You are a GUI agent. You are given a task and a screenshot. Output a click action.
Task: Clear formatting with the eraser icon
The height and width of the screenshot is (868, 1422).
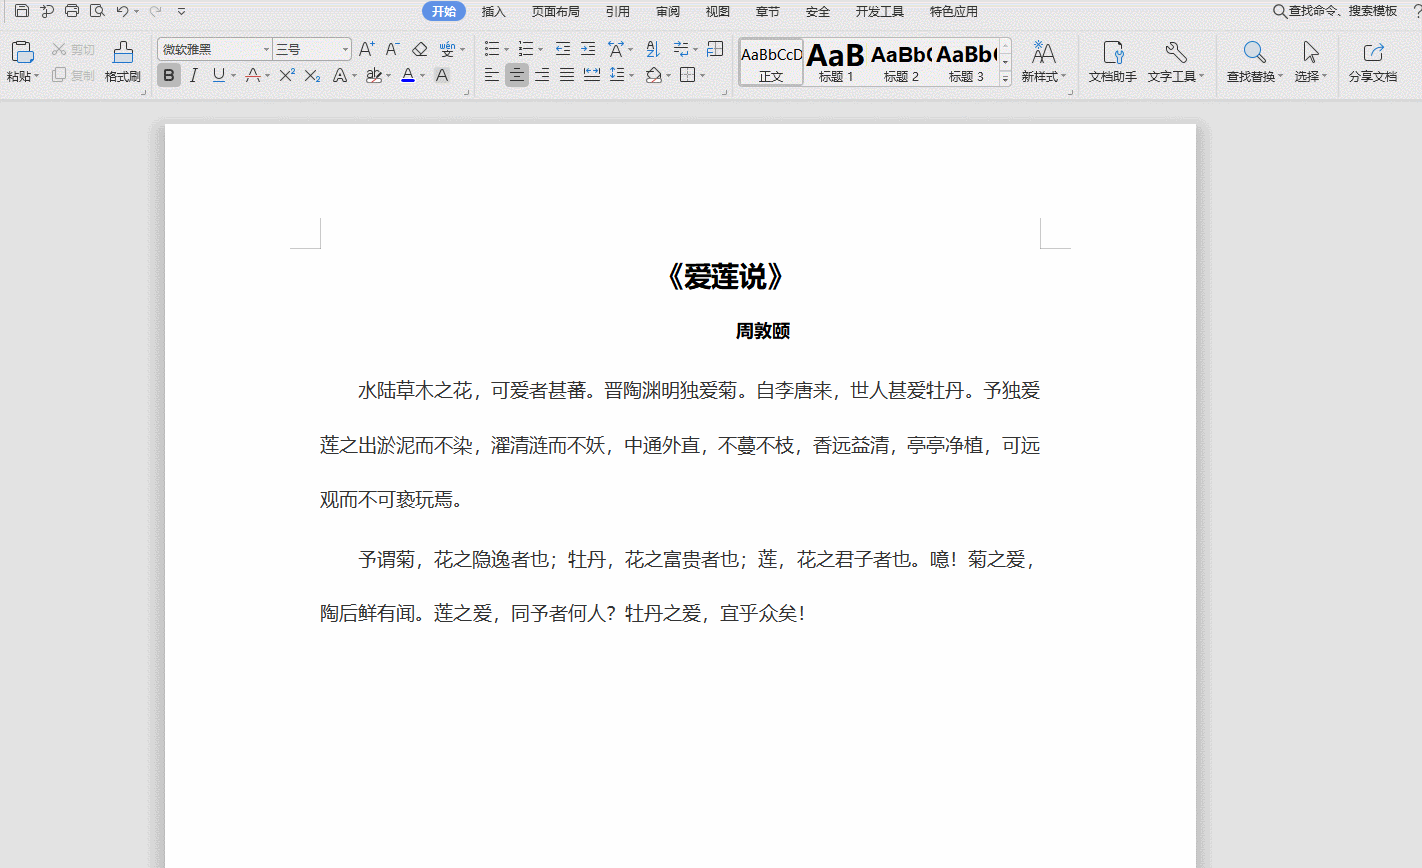(x=420, y=49)
